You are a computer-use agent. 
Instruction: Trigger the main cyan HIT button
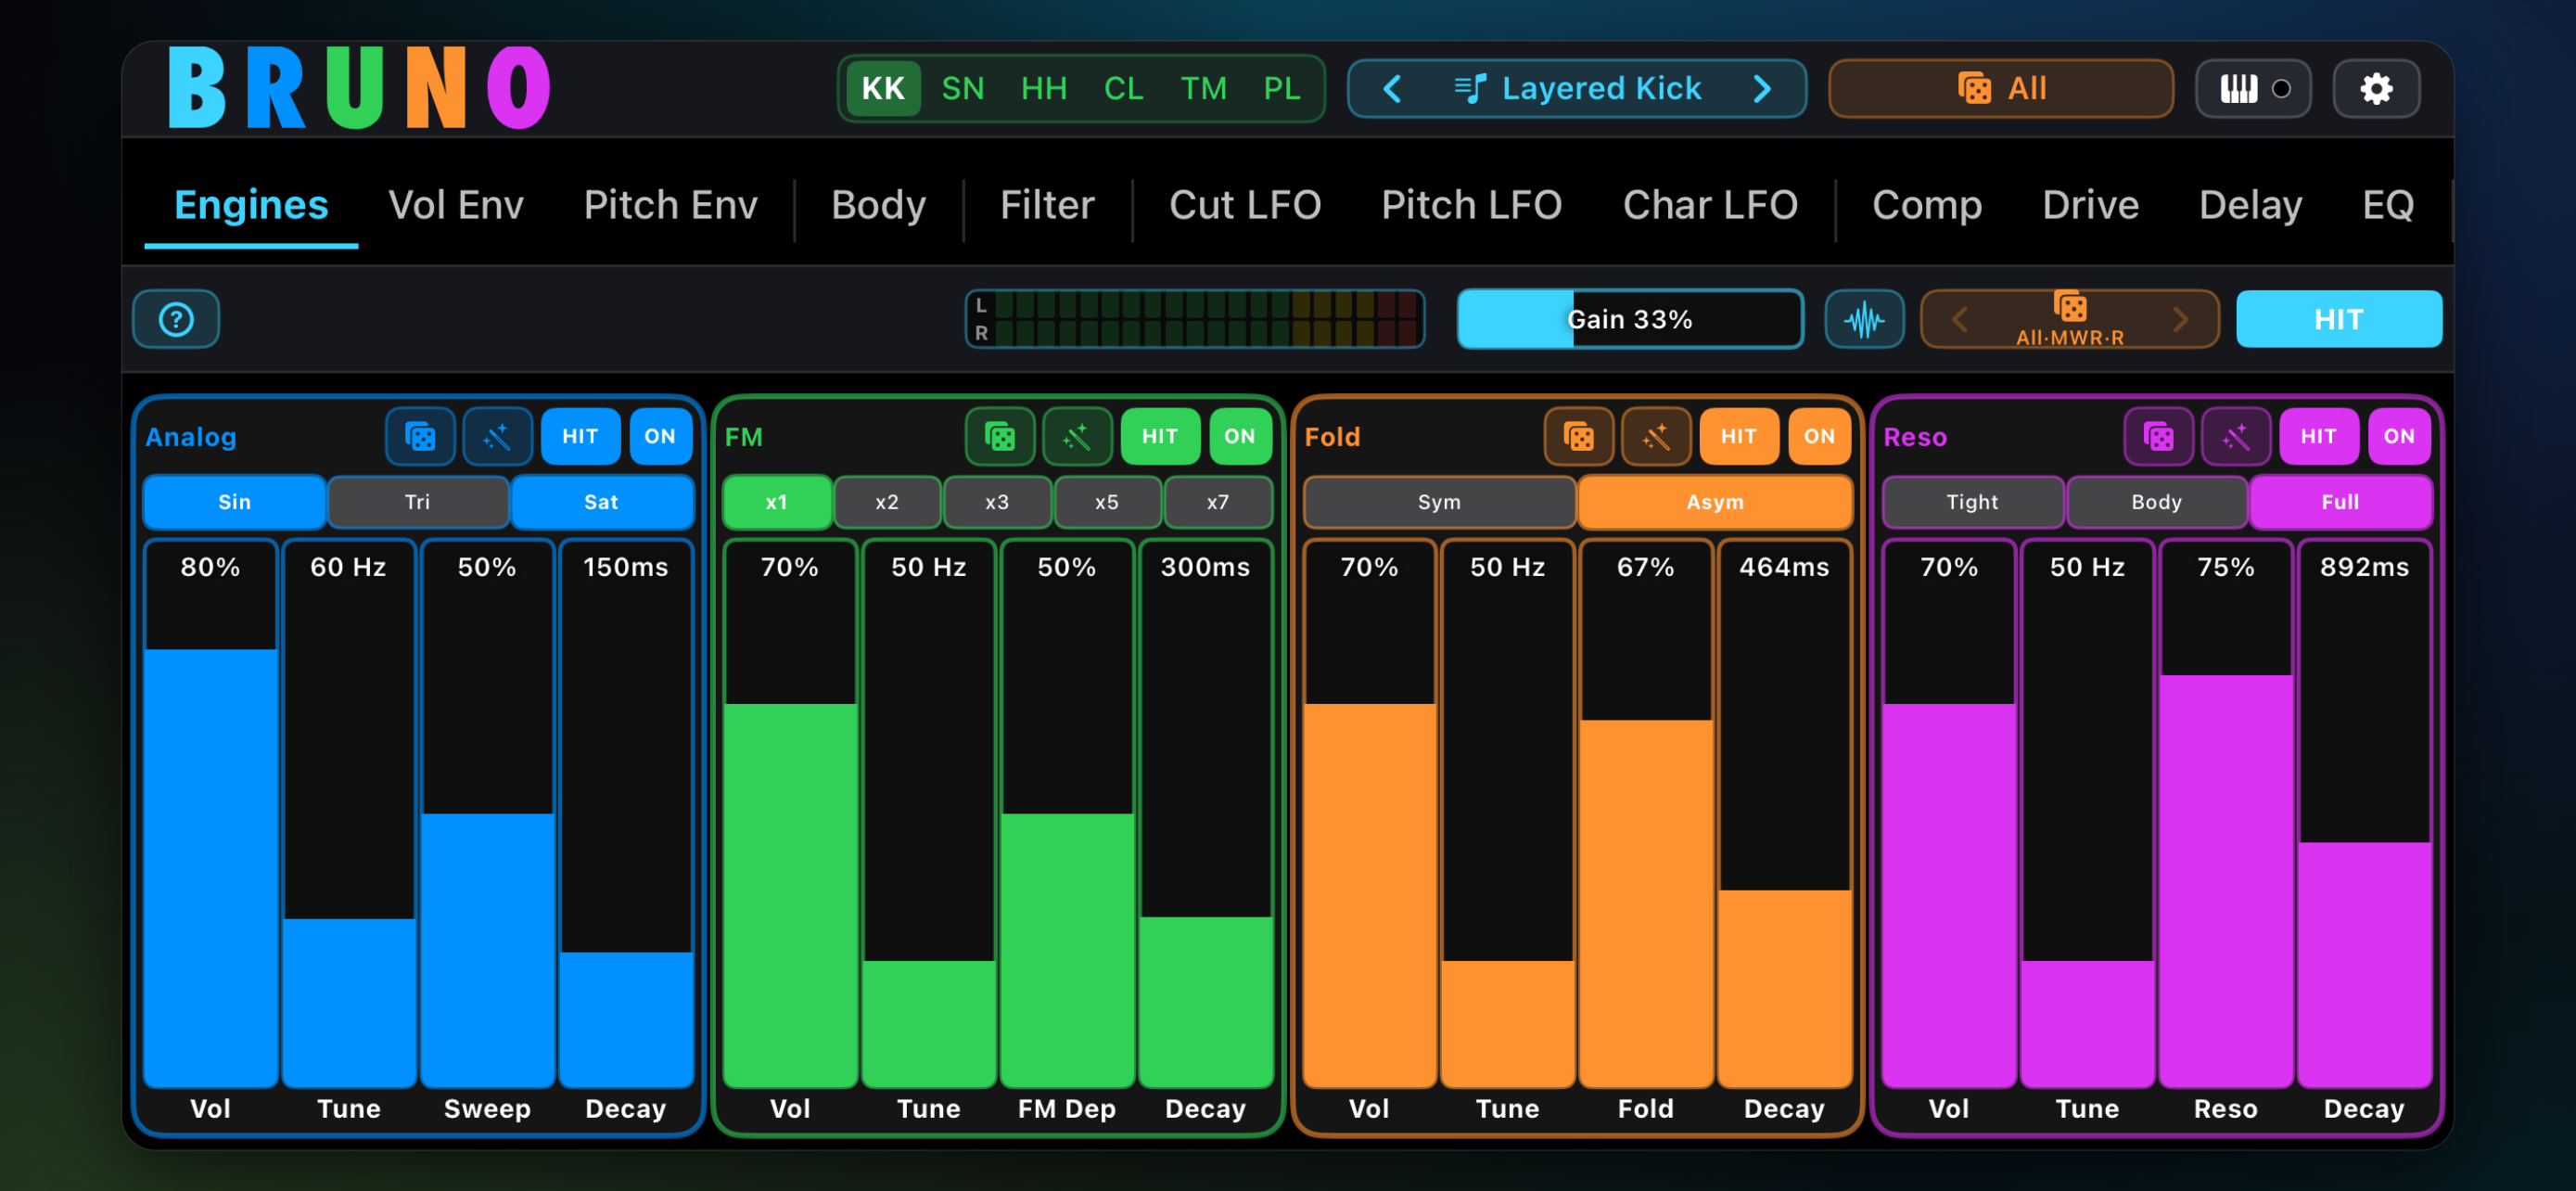(x=2338, y=319)
